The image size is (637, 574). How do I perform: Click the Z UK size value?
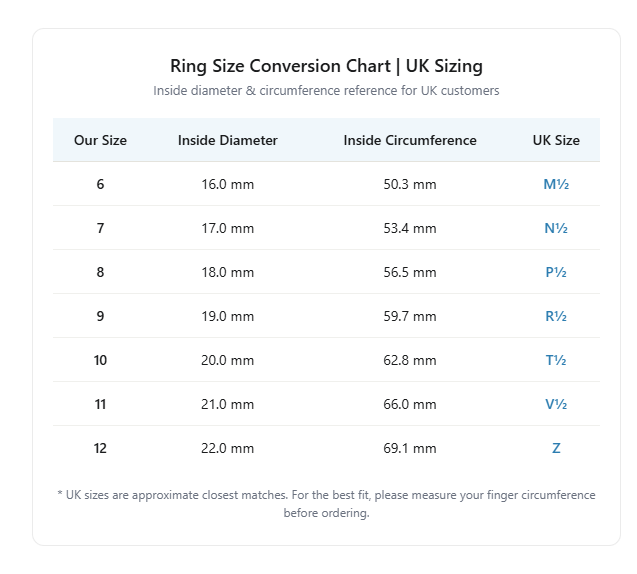pos(556,448)
